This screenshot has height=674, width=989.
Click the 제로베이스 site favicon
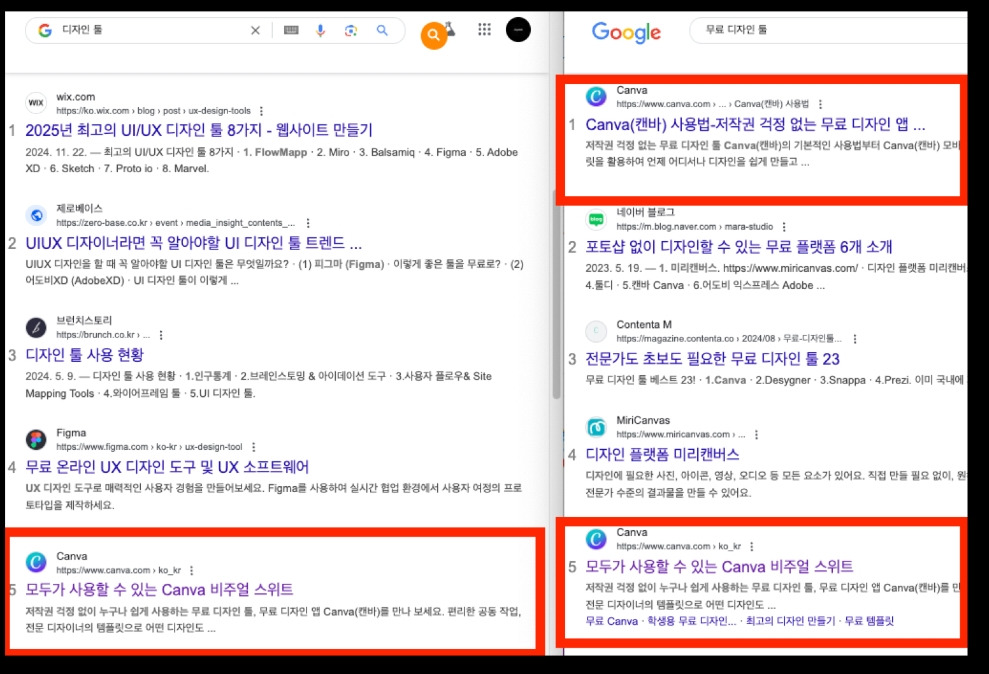36,215
